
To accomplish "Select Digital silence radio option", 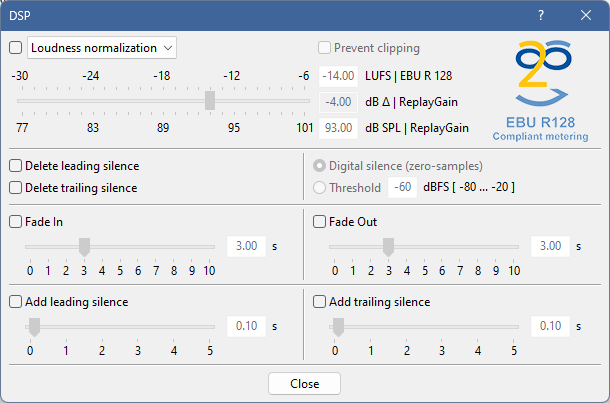I will point(320,166).
